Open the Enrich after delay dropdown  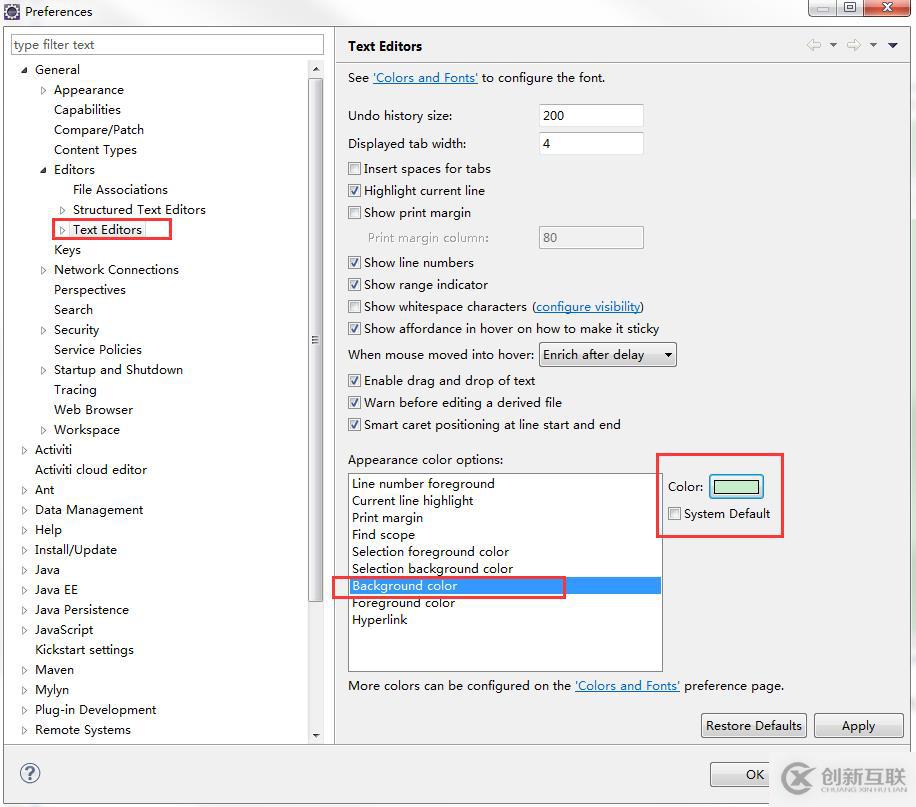[608, 355]
